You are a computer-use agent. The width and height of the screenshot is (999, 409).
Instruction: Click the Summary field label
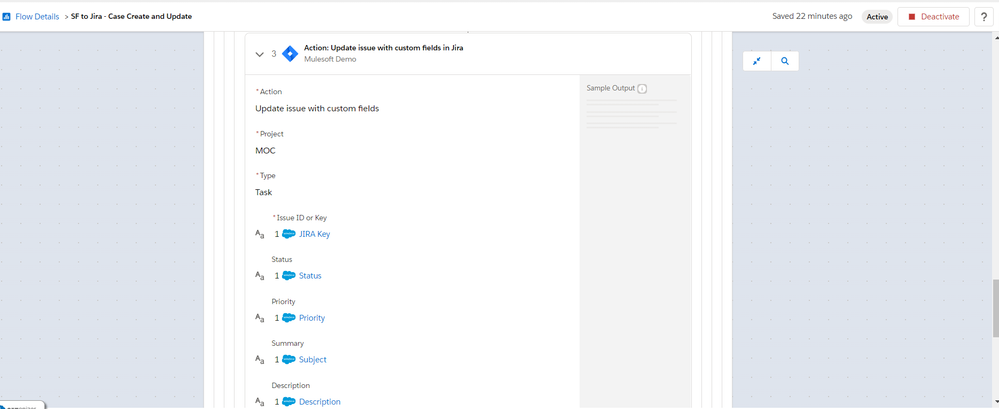point(287,343)
